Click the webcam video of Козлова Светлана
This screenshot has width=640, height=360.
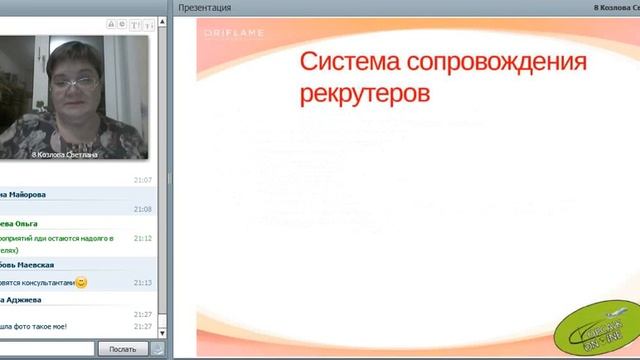[74, 97]
